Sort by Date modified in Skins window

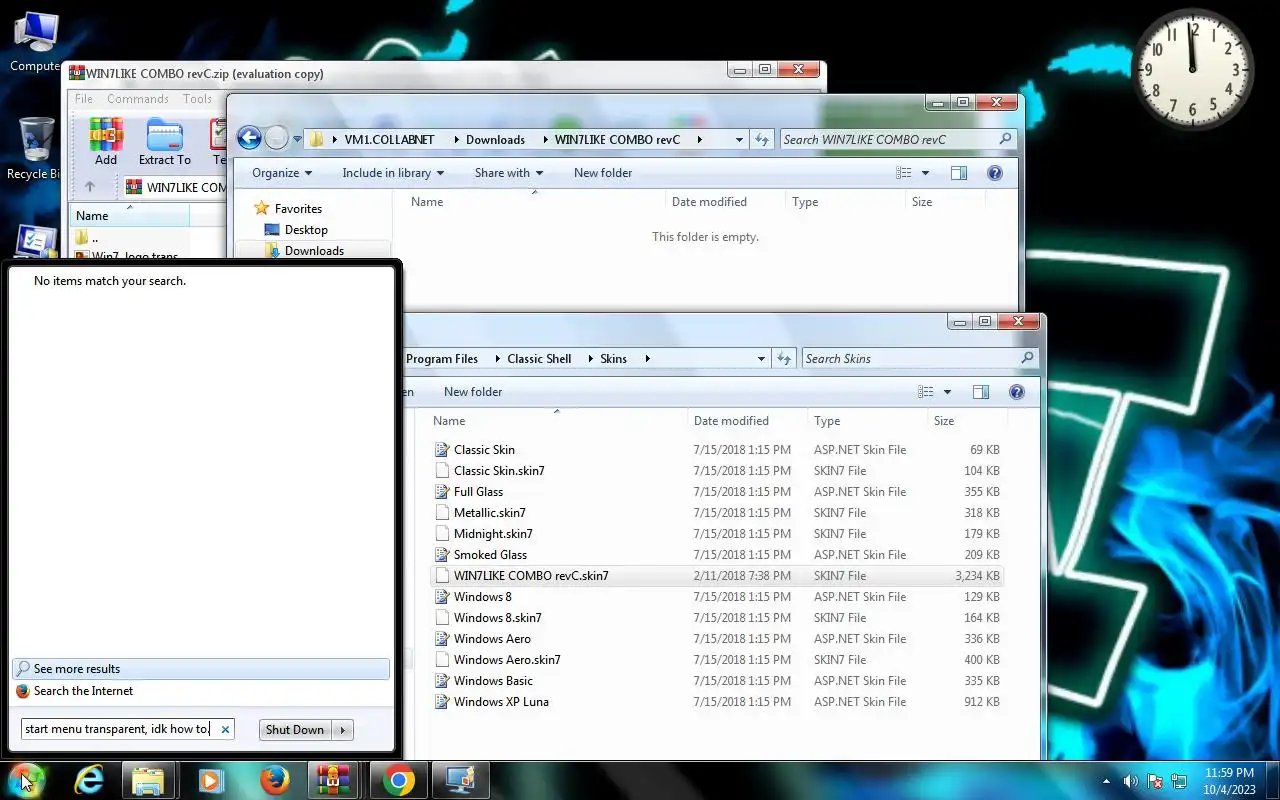click(749, 421)
